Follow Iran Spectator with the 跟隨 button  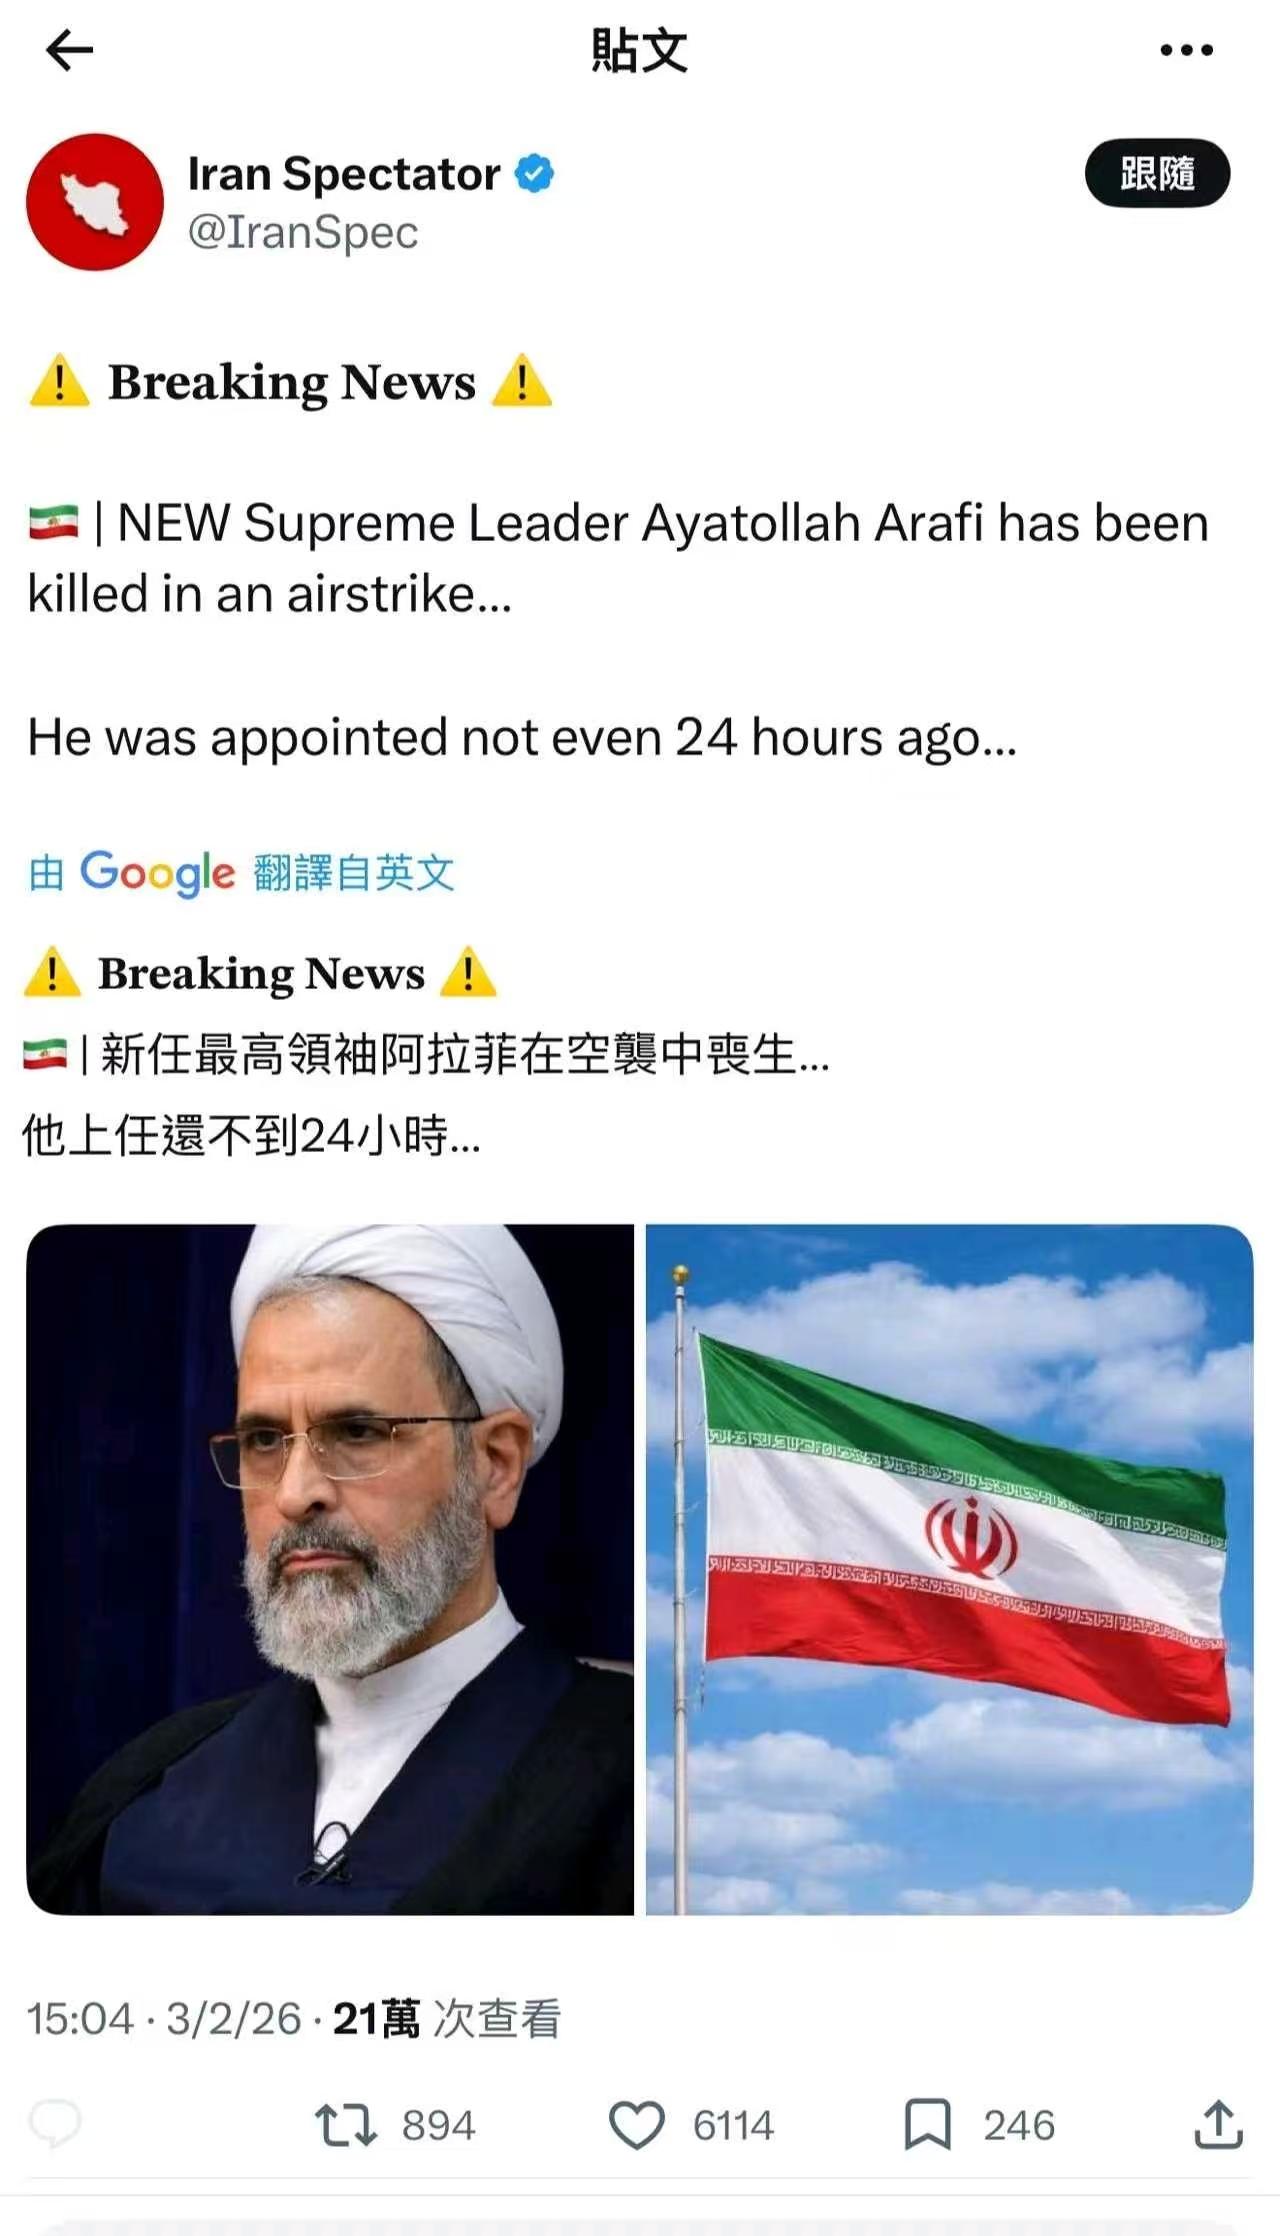1157,173
